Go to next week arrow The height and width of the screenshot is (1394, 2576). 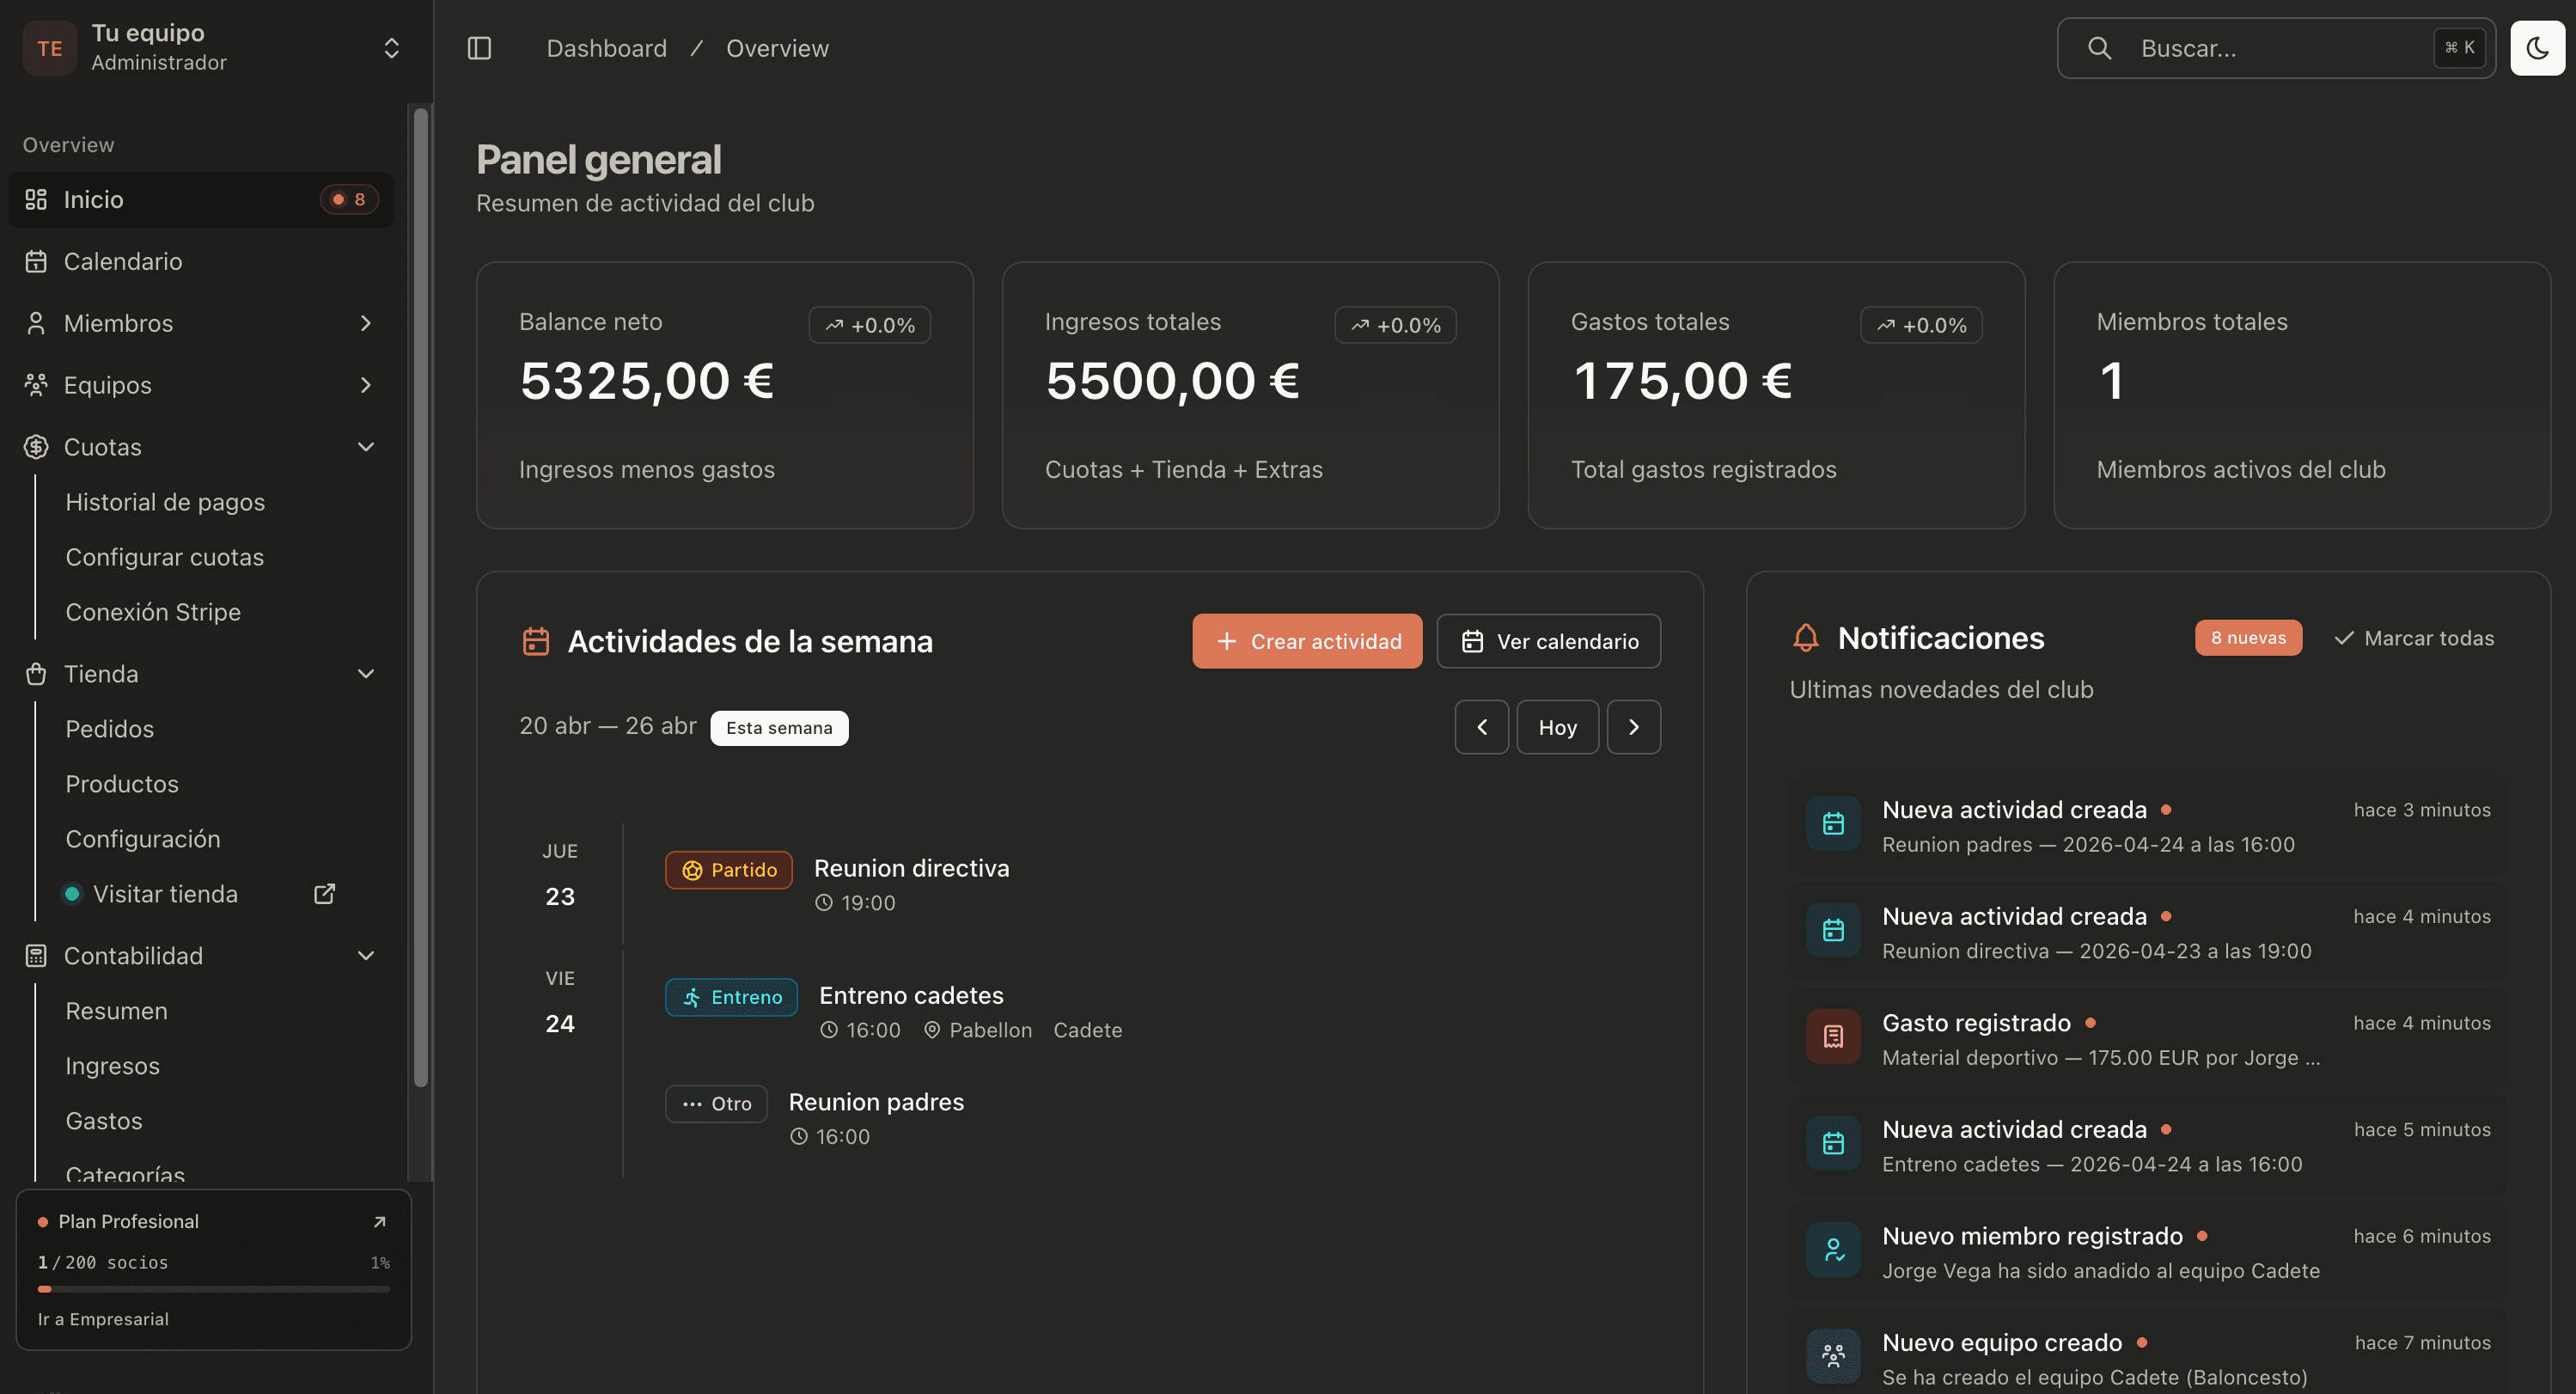[x=1634, y=727]
